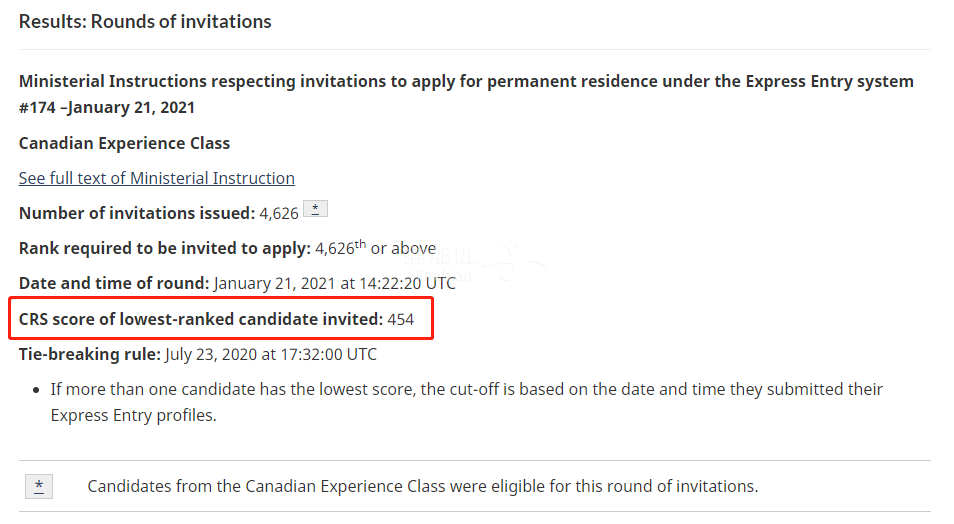Viewport: 954px width, 524px height.
Task: Click the Express Entry profiles text line
Action: (133, 416)
